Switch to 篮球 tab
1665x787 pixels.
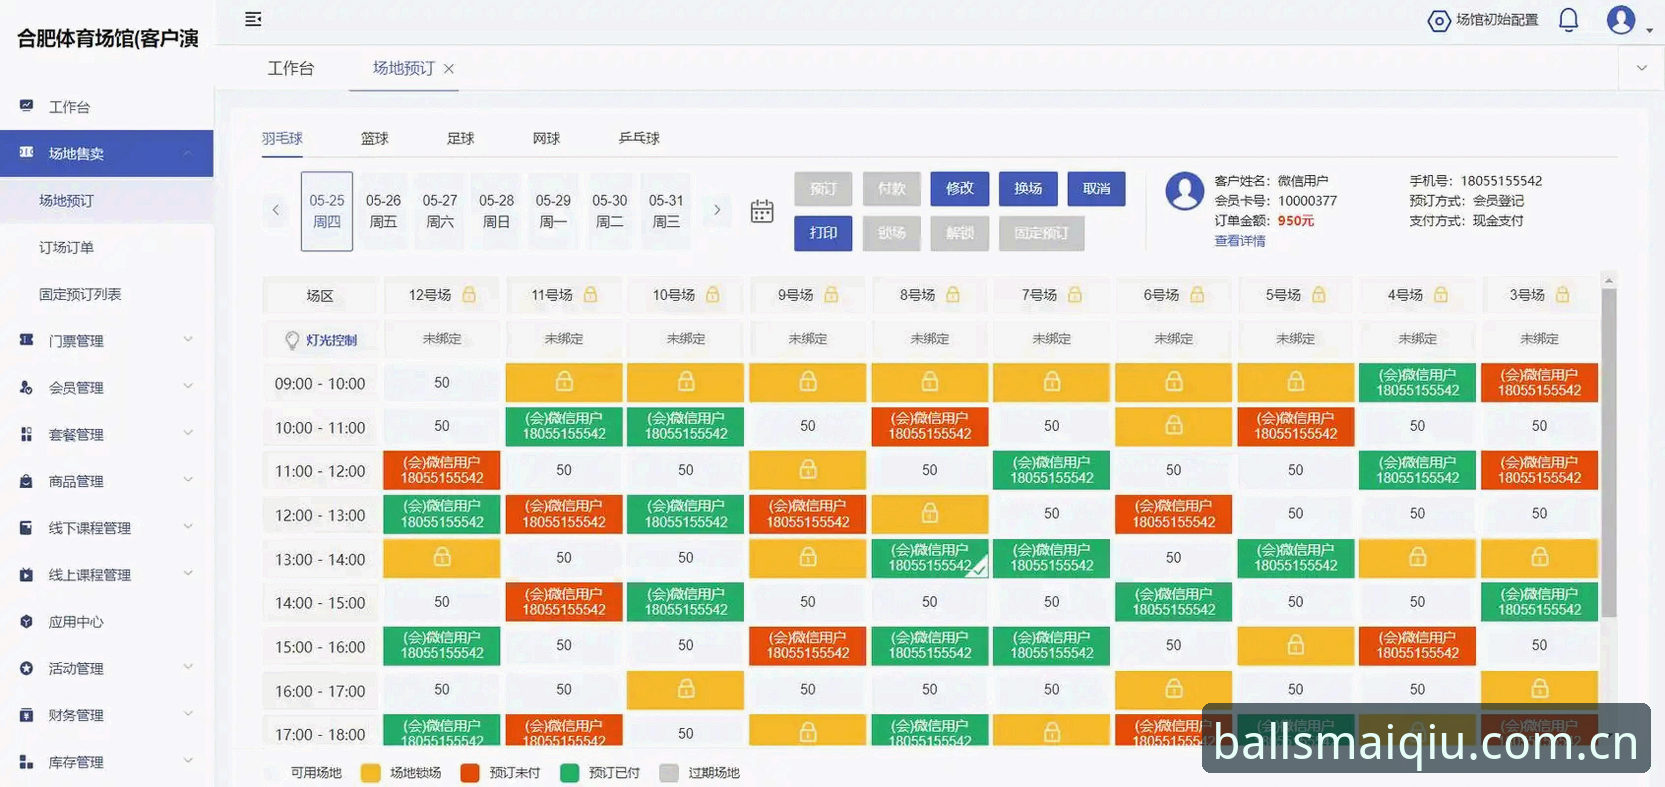coord(374,138)
